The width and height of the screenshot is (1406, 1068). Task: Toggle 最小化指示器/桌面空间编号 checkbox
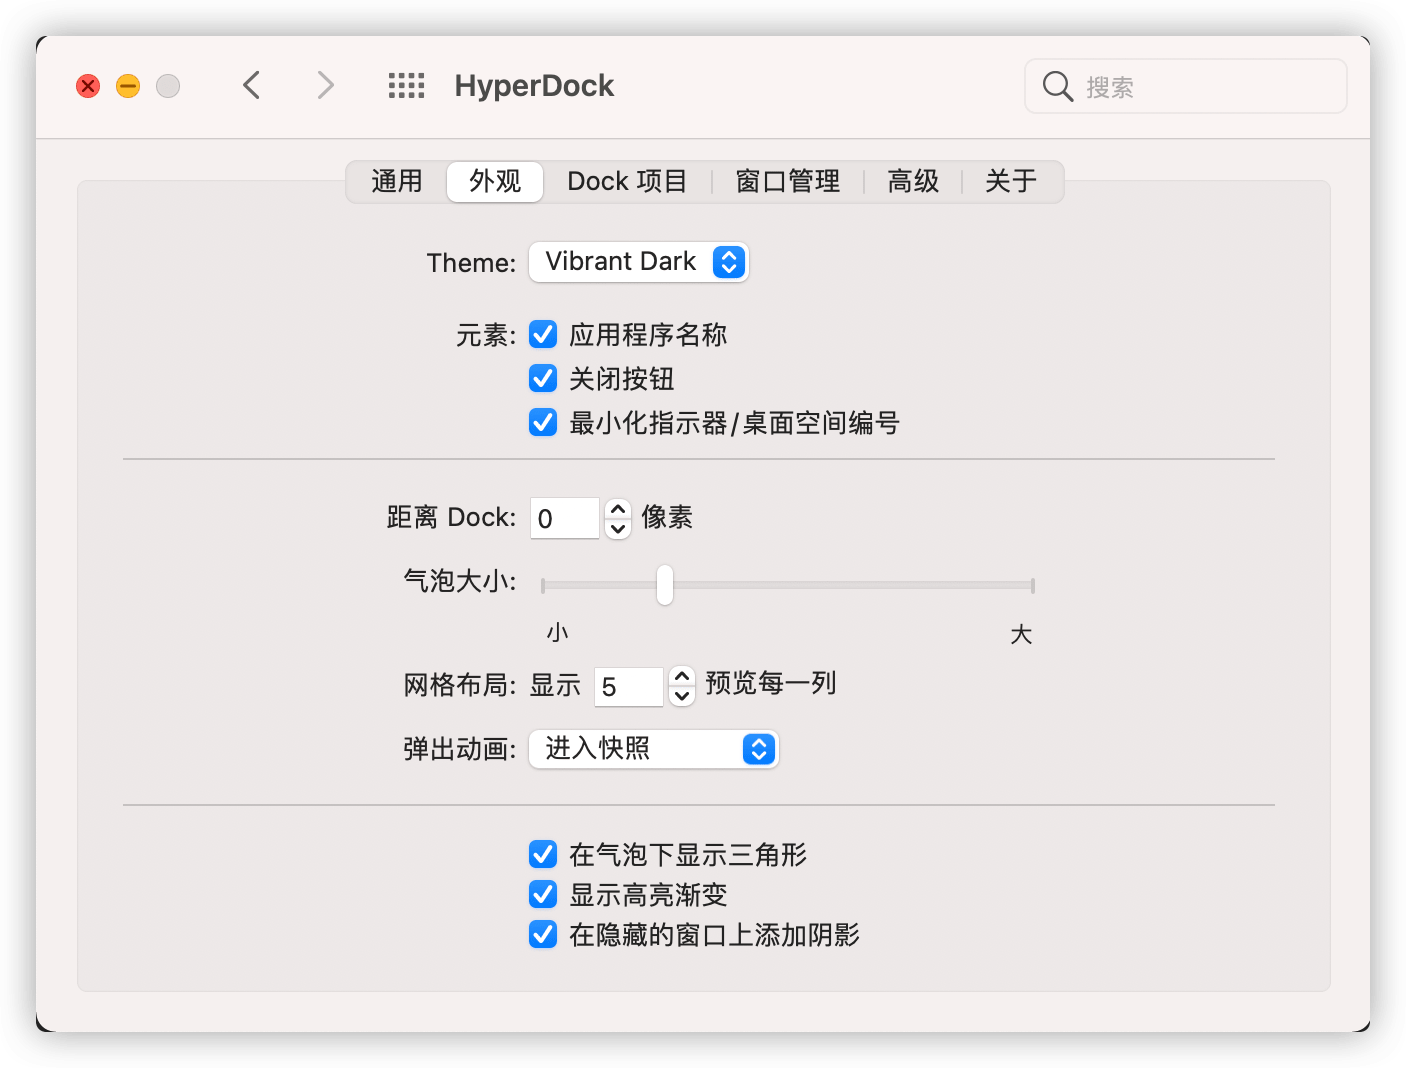tap(543, 422)
